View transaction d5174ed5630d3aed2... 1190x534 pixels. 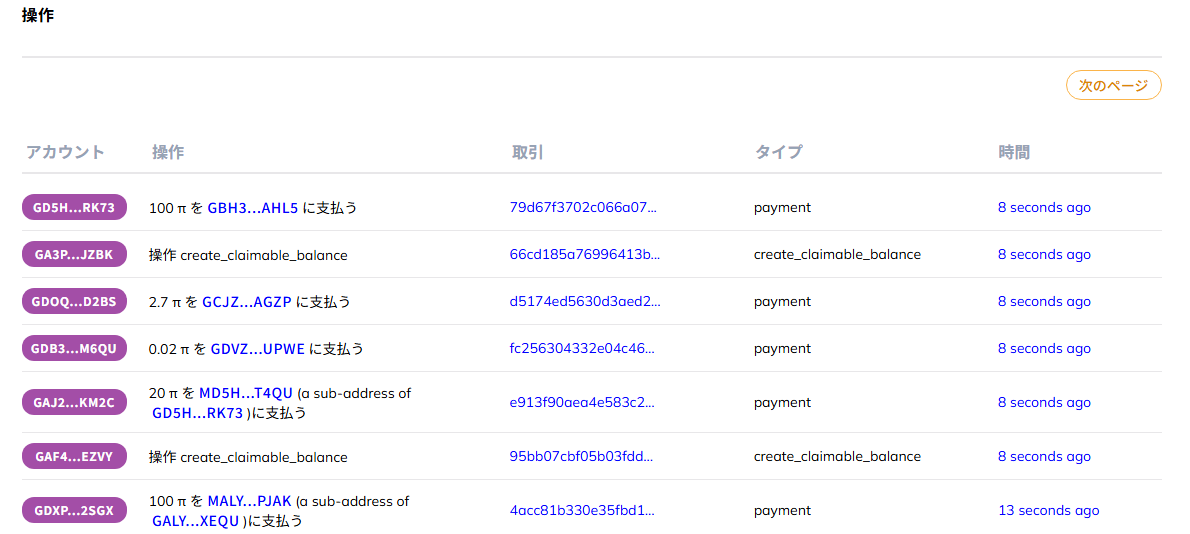click(x=584, y=302)
